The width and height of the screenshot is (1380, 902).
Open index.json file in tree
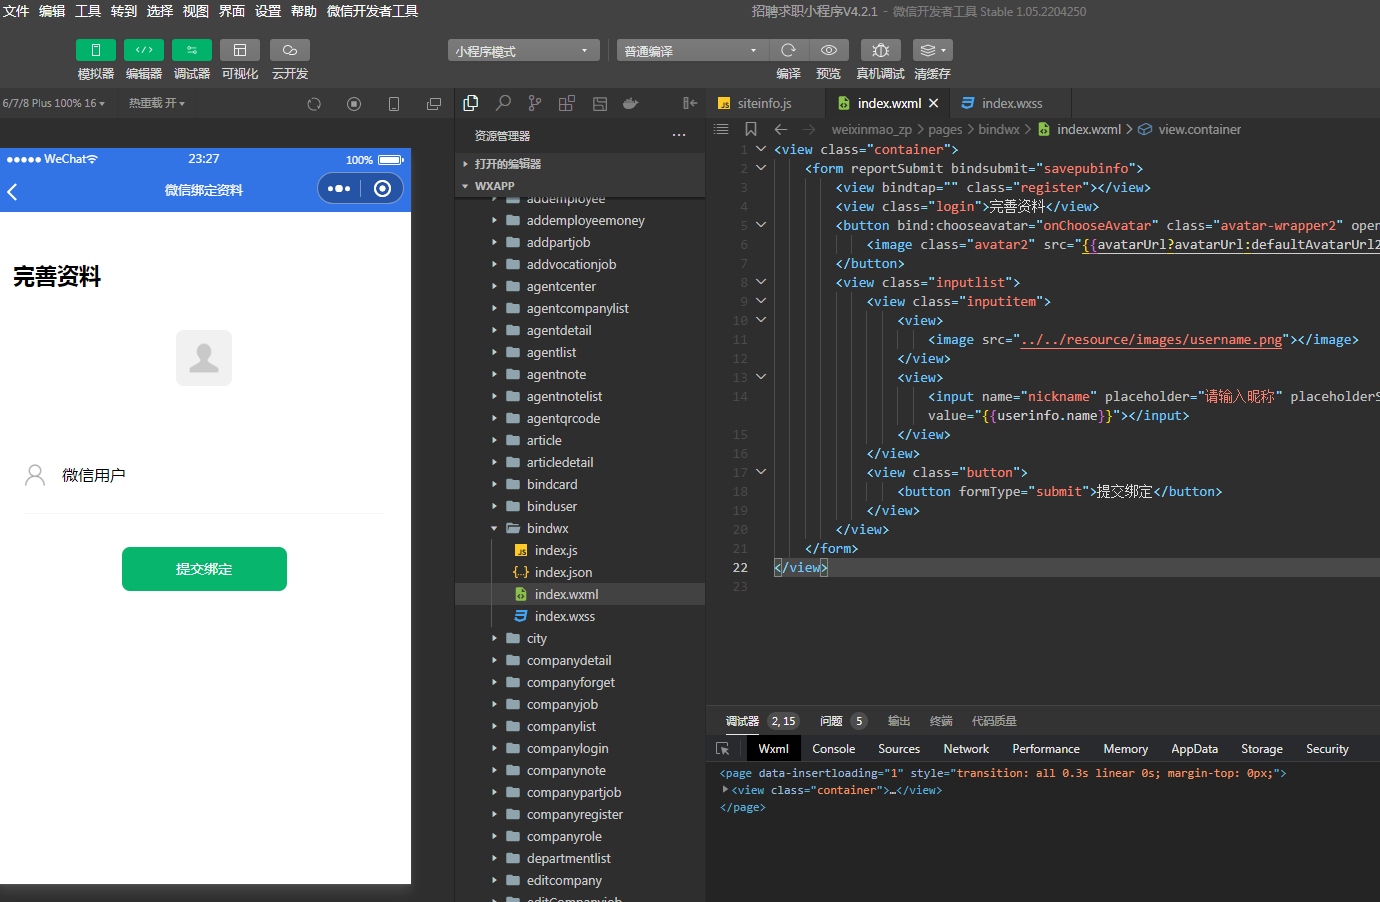coord(580,572)
